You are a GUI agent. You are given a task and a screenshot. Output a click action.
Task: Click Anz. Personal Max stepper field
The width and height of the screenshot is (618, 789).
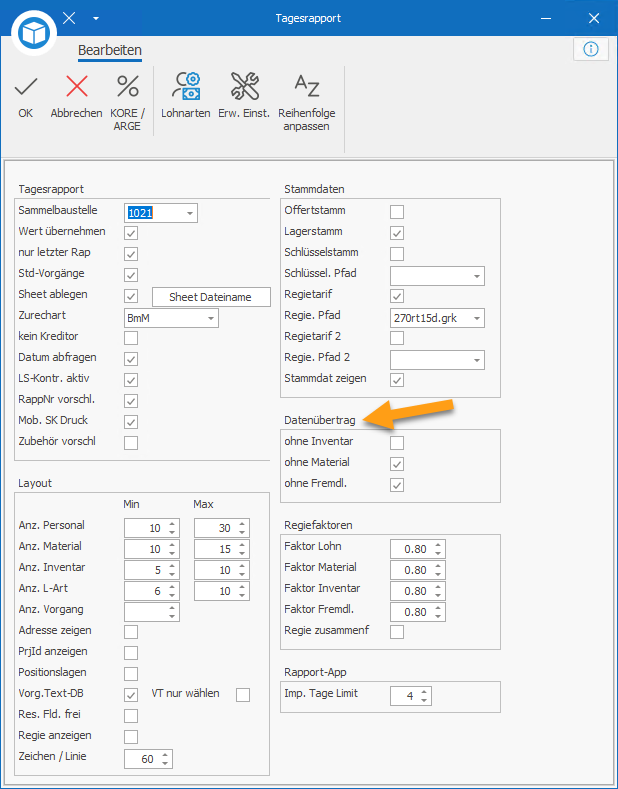[222, 528]
